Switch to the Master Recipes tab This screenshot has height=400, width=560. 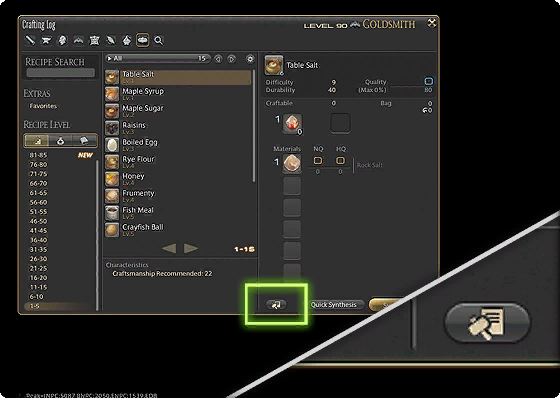pos(85,140)
